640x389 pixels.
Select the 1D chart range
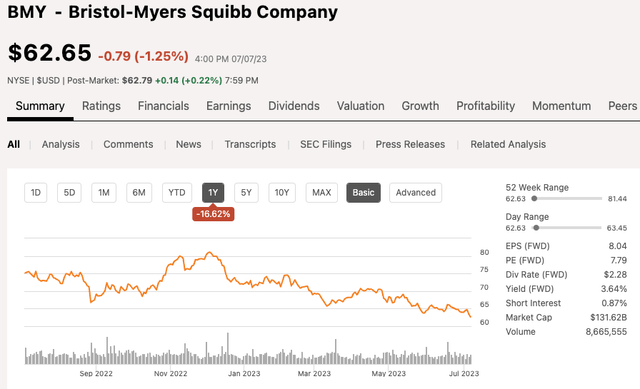tap(36, 193)
